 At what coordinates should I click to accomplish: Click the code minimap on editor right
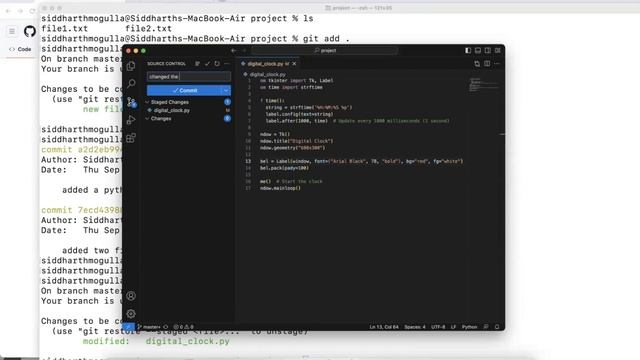pyautogui.click(x=484, y=84)
